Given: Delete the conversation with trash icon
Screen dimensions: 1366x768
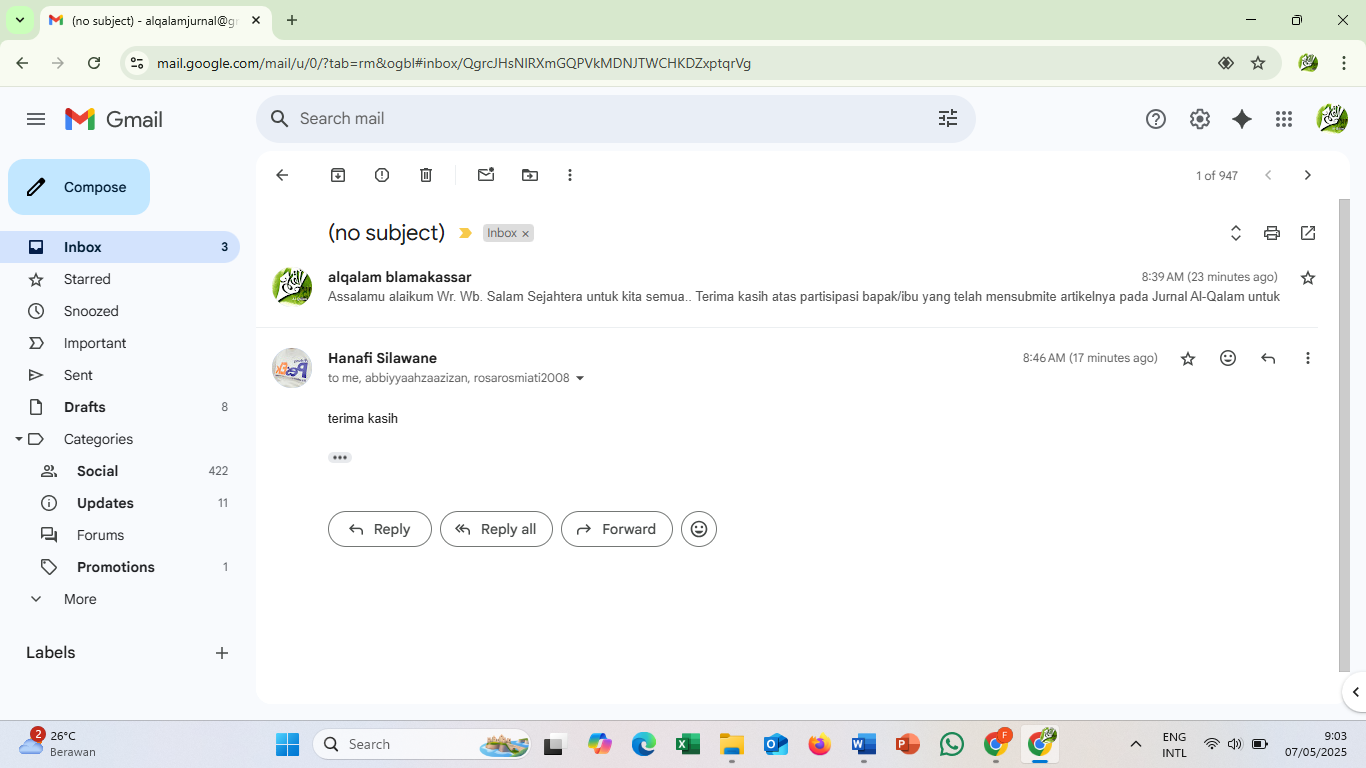Looking at the screenshot, I should point(426,175).
